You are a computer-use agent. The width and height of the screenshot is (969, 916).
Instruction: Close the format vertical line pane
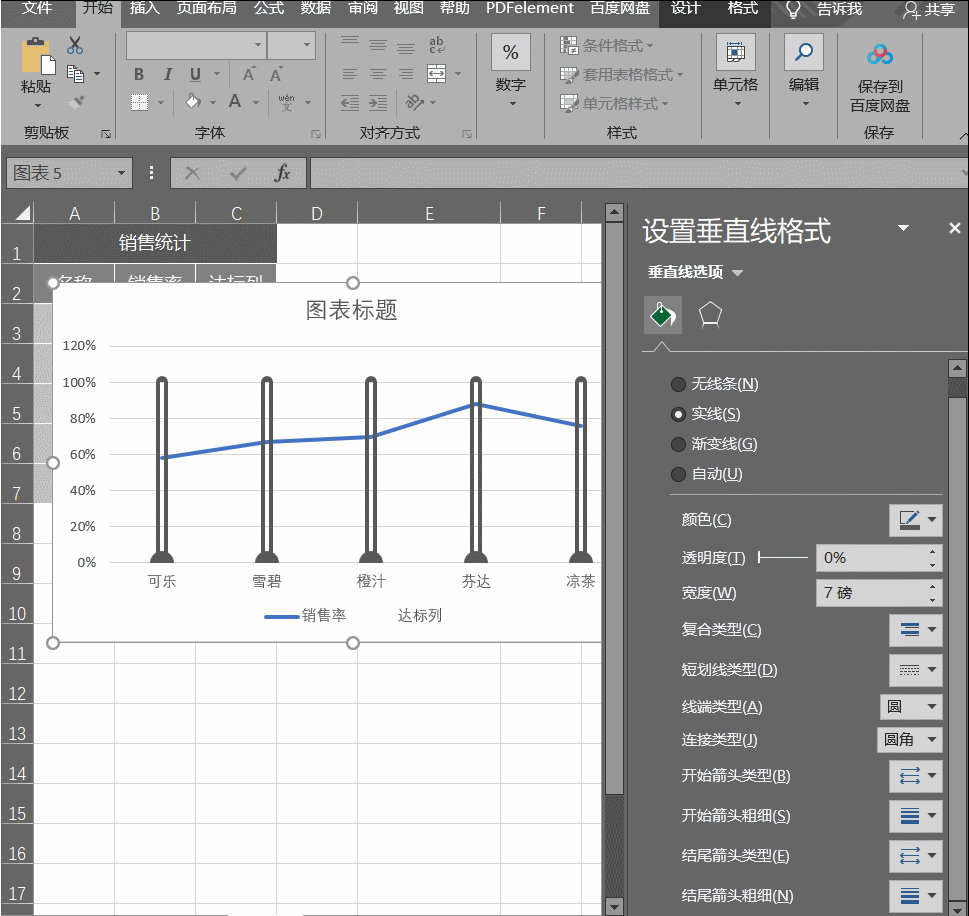tap(955, 228)
